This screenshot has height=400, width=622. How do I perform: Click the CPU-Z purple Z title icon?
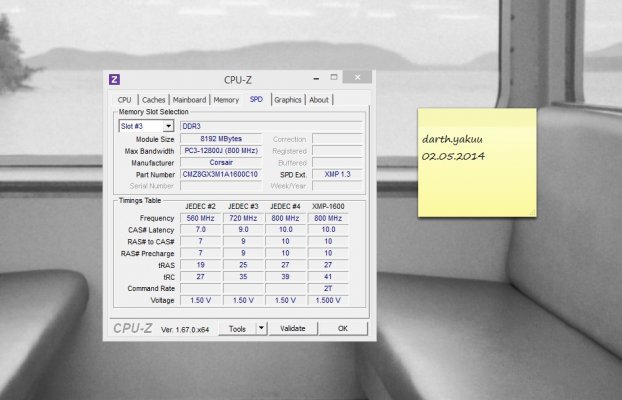pos(114,79)
